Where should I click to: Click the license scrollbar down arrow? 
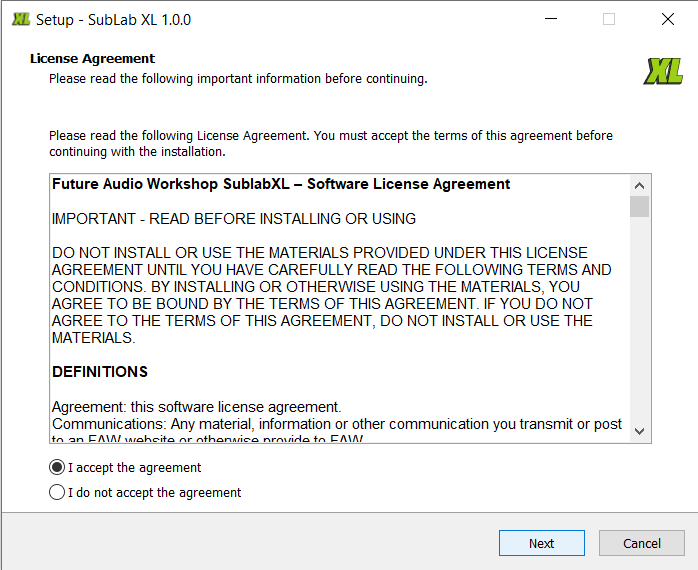tap(640, 431)
